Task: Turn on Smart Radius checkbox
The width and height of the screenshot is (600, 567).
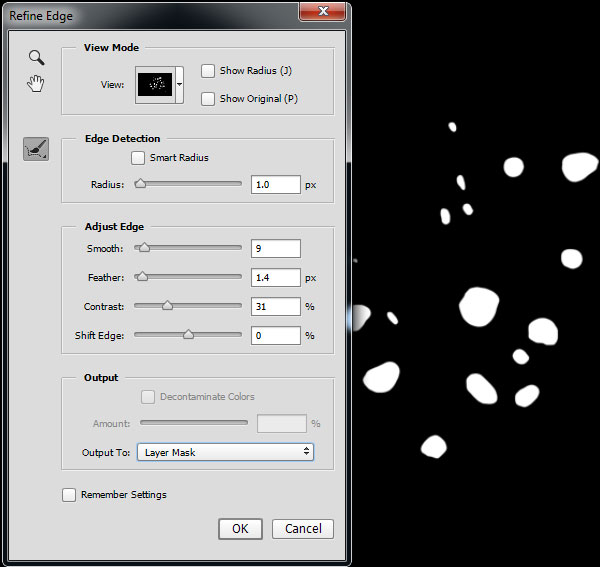Action: (x=138, y=158)
